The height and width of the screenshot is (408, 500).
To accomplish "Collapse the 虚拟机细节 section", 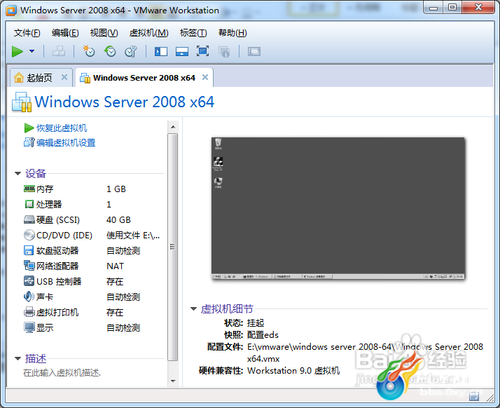I will [193, 309].
